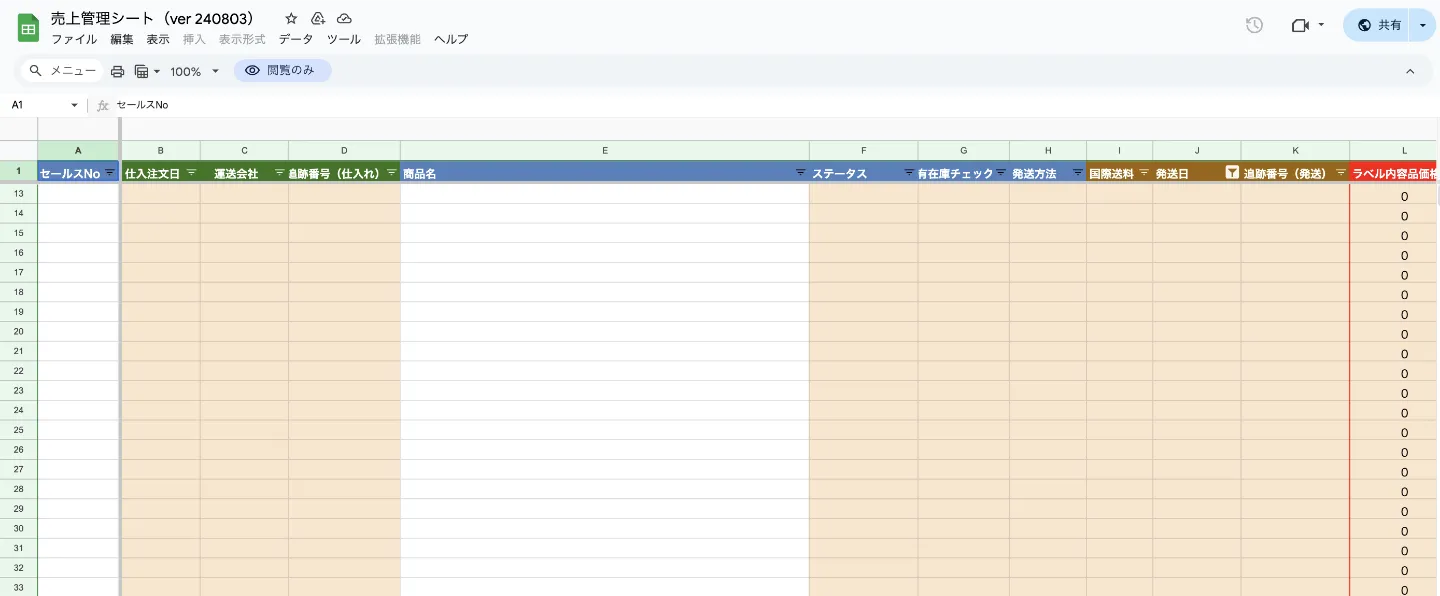The height and width of the screenshot is (596, 1440).
Task: Click the メニュー search box
Action: [x=62, y=71]
